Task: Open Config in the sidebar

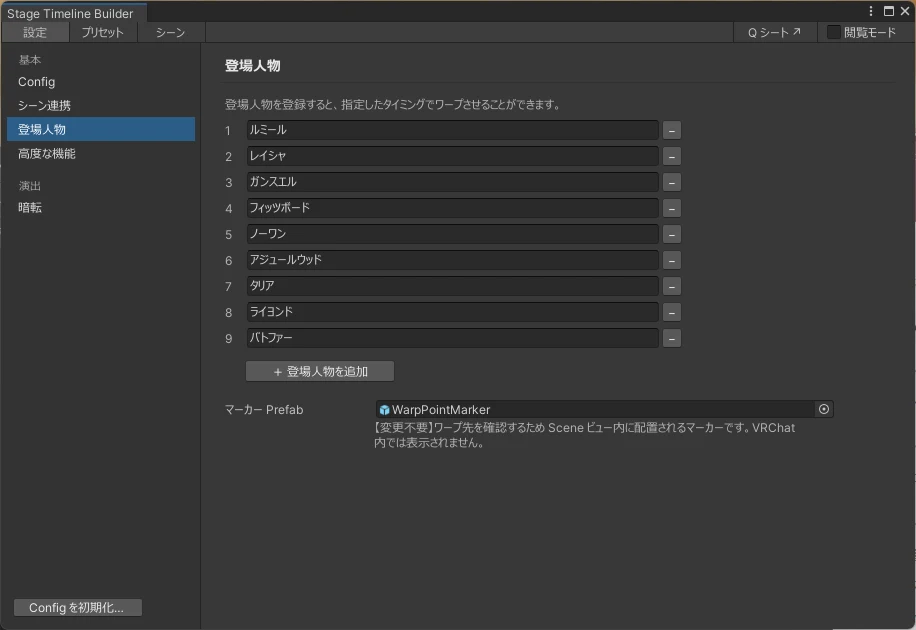Action: click(x=100, y=82)
